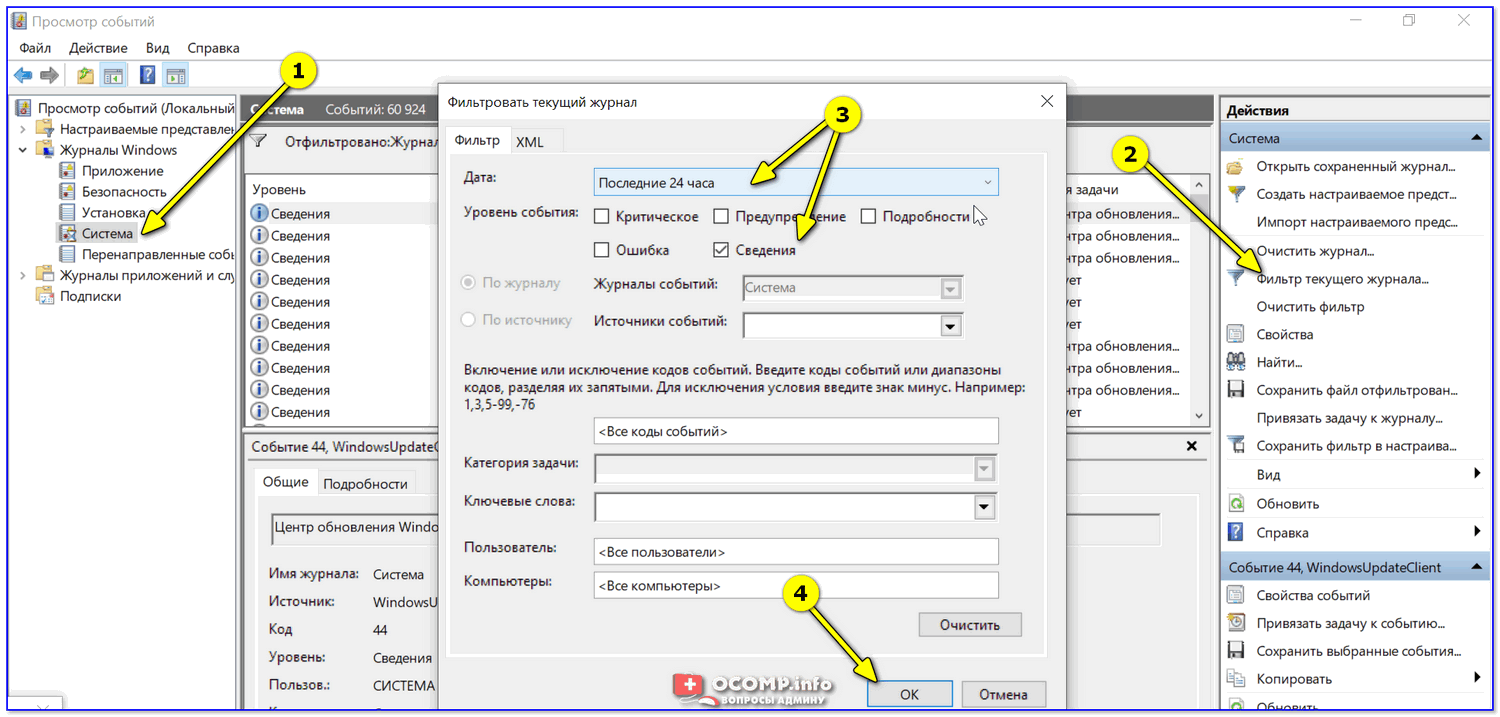Screen dimensions: 1500x717
Task: Switch to the XML tab
Action: coord(530,142)
